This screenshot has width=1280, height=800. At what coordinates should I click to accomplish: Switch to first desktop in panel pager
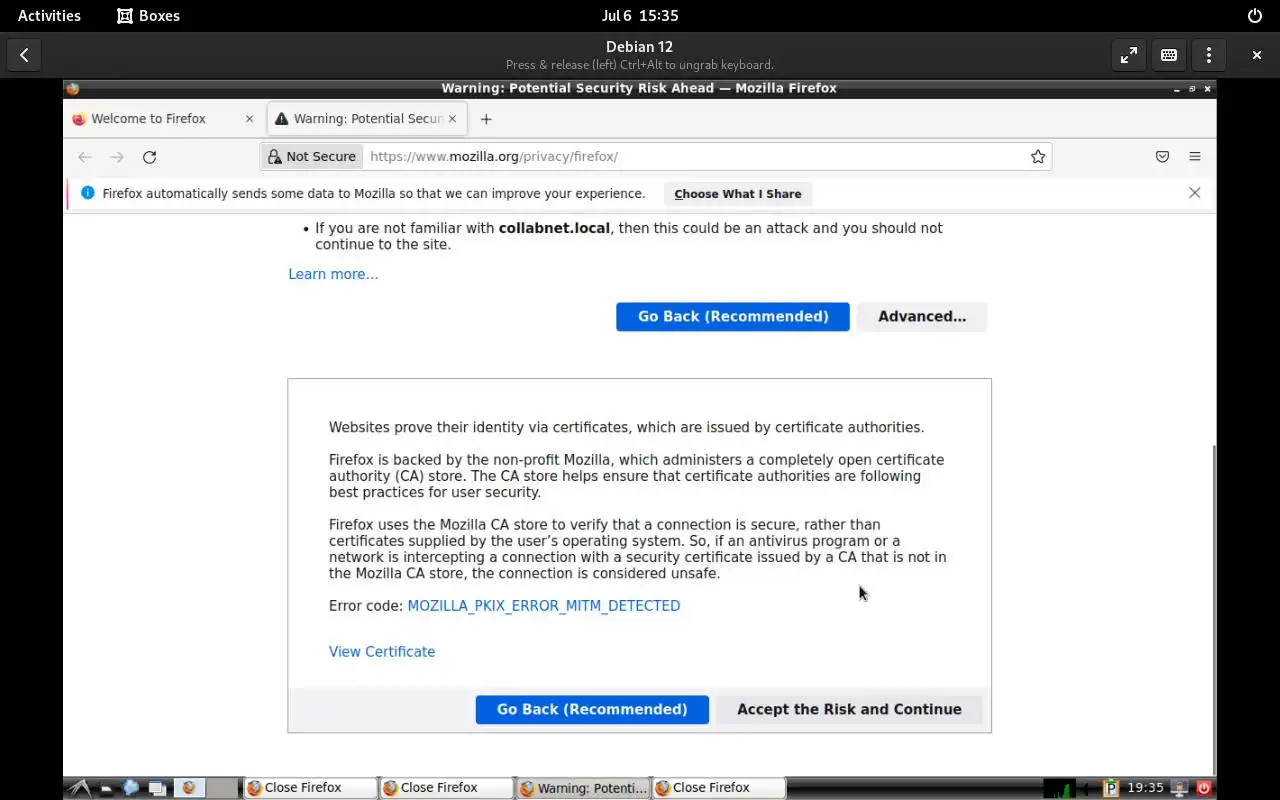point(191,788)
